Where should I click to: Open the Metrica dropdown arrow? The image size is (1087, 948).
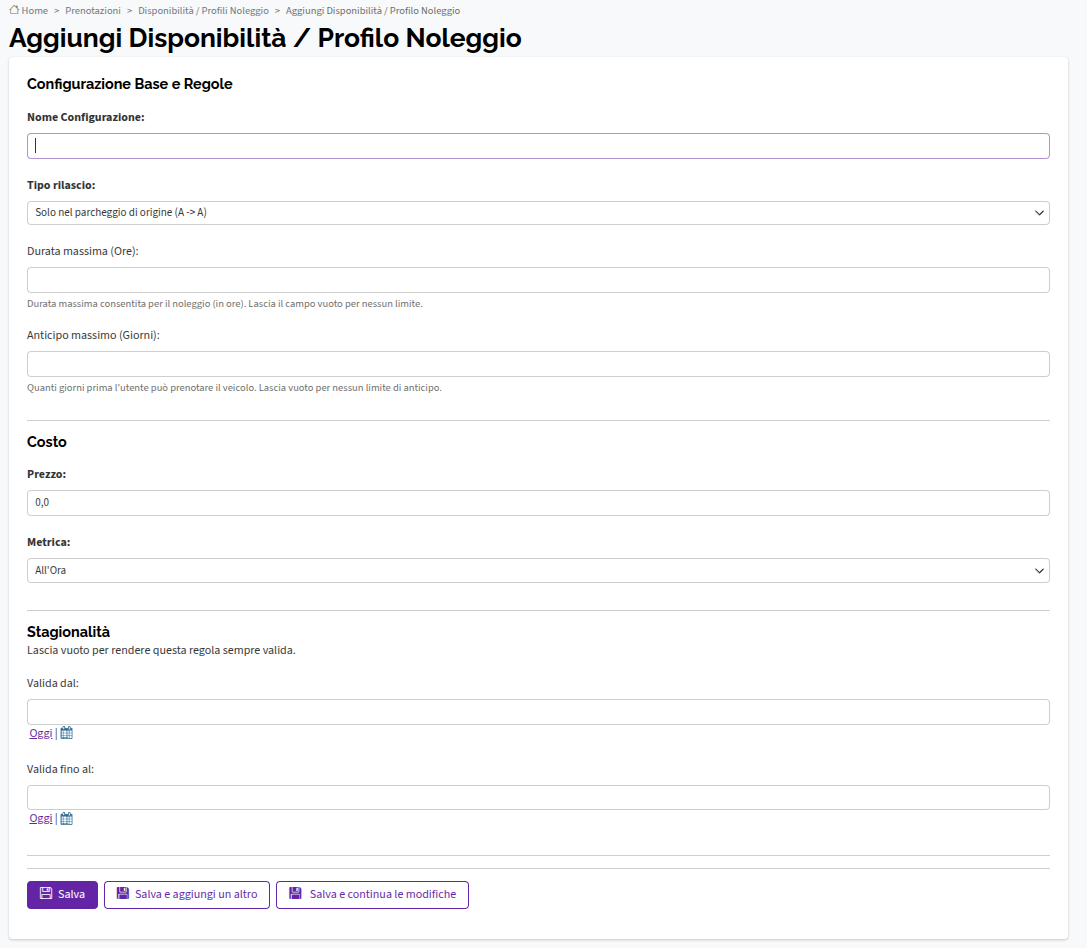coord(1039,571)
